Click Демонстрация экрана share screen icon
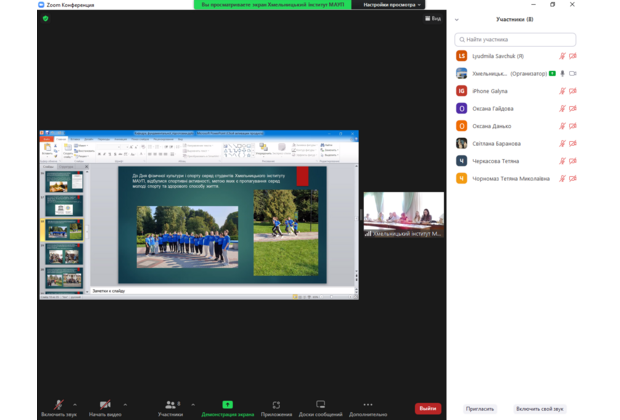This screenshot has height=420, width=620. point(227,405)
